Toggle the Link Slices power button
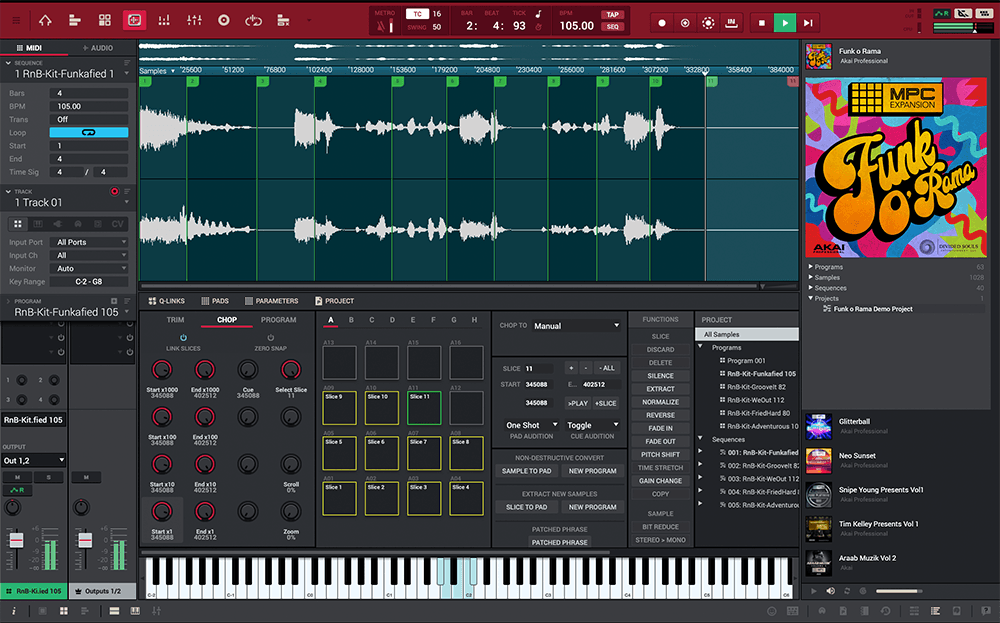1000x623 pixels. tap(183, 338)
